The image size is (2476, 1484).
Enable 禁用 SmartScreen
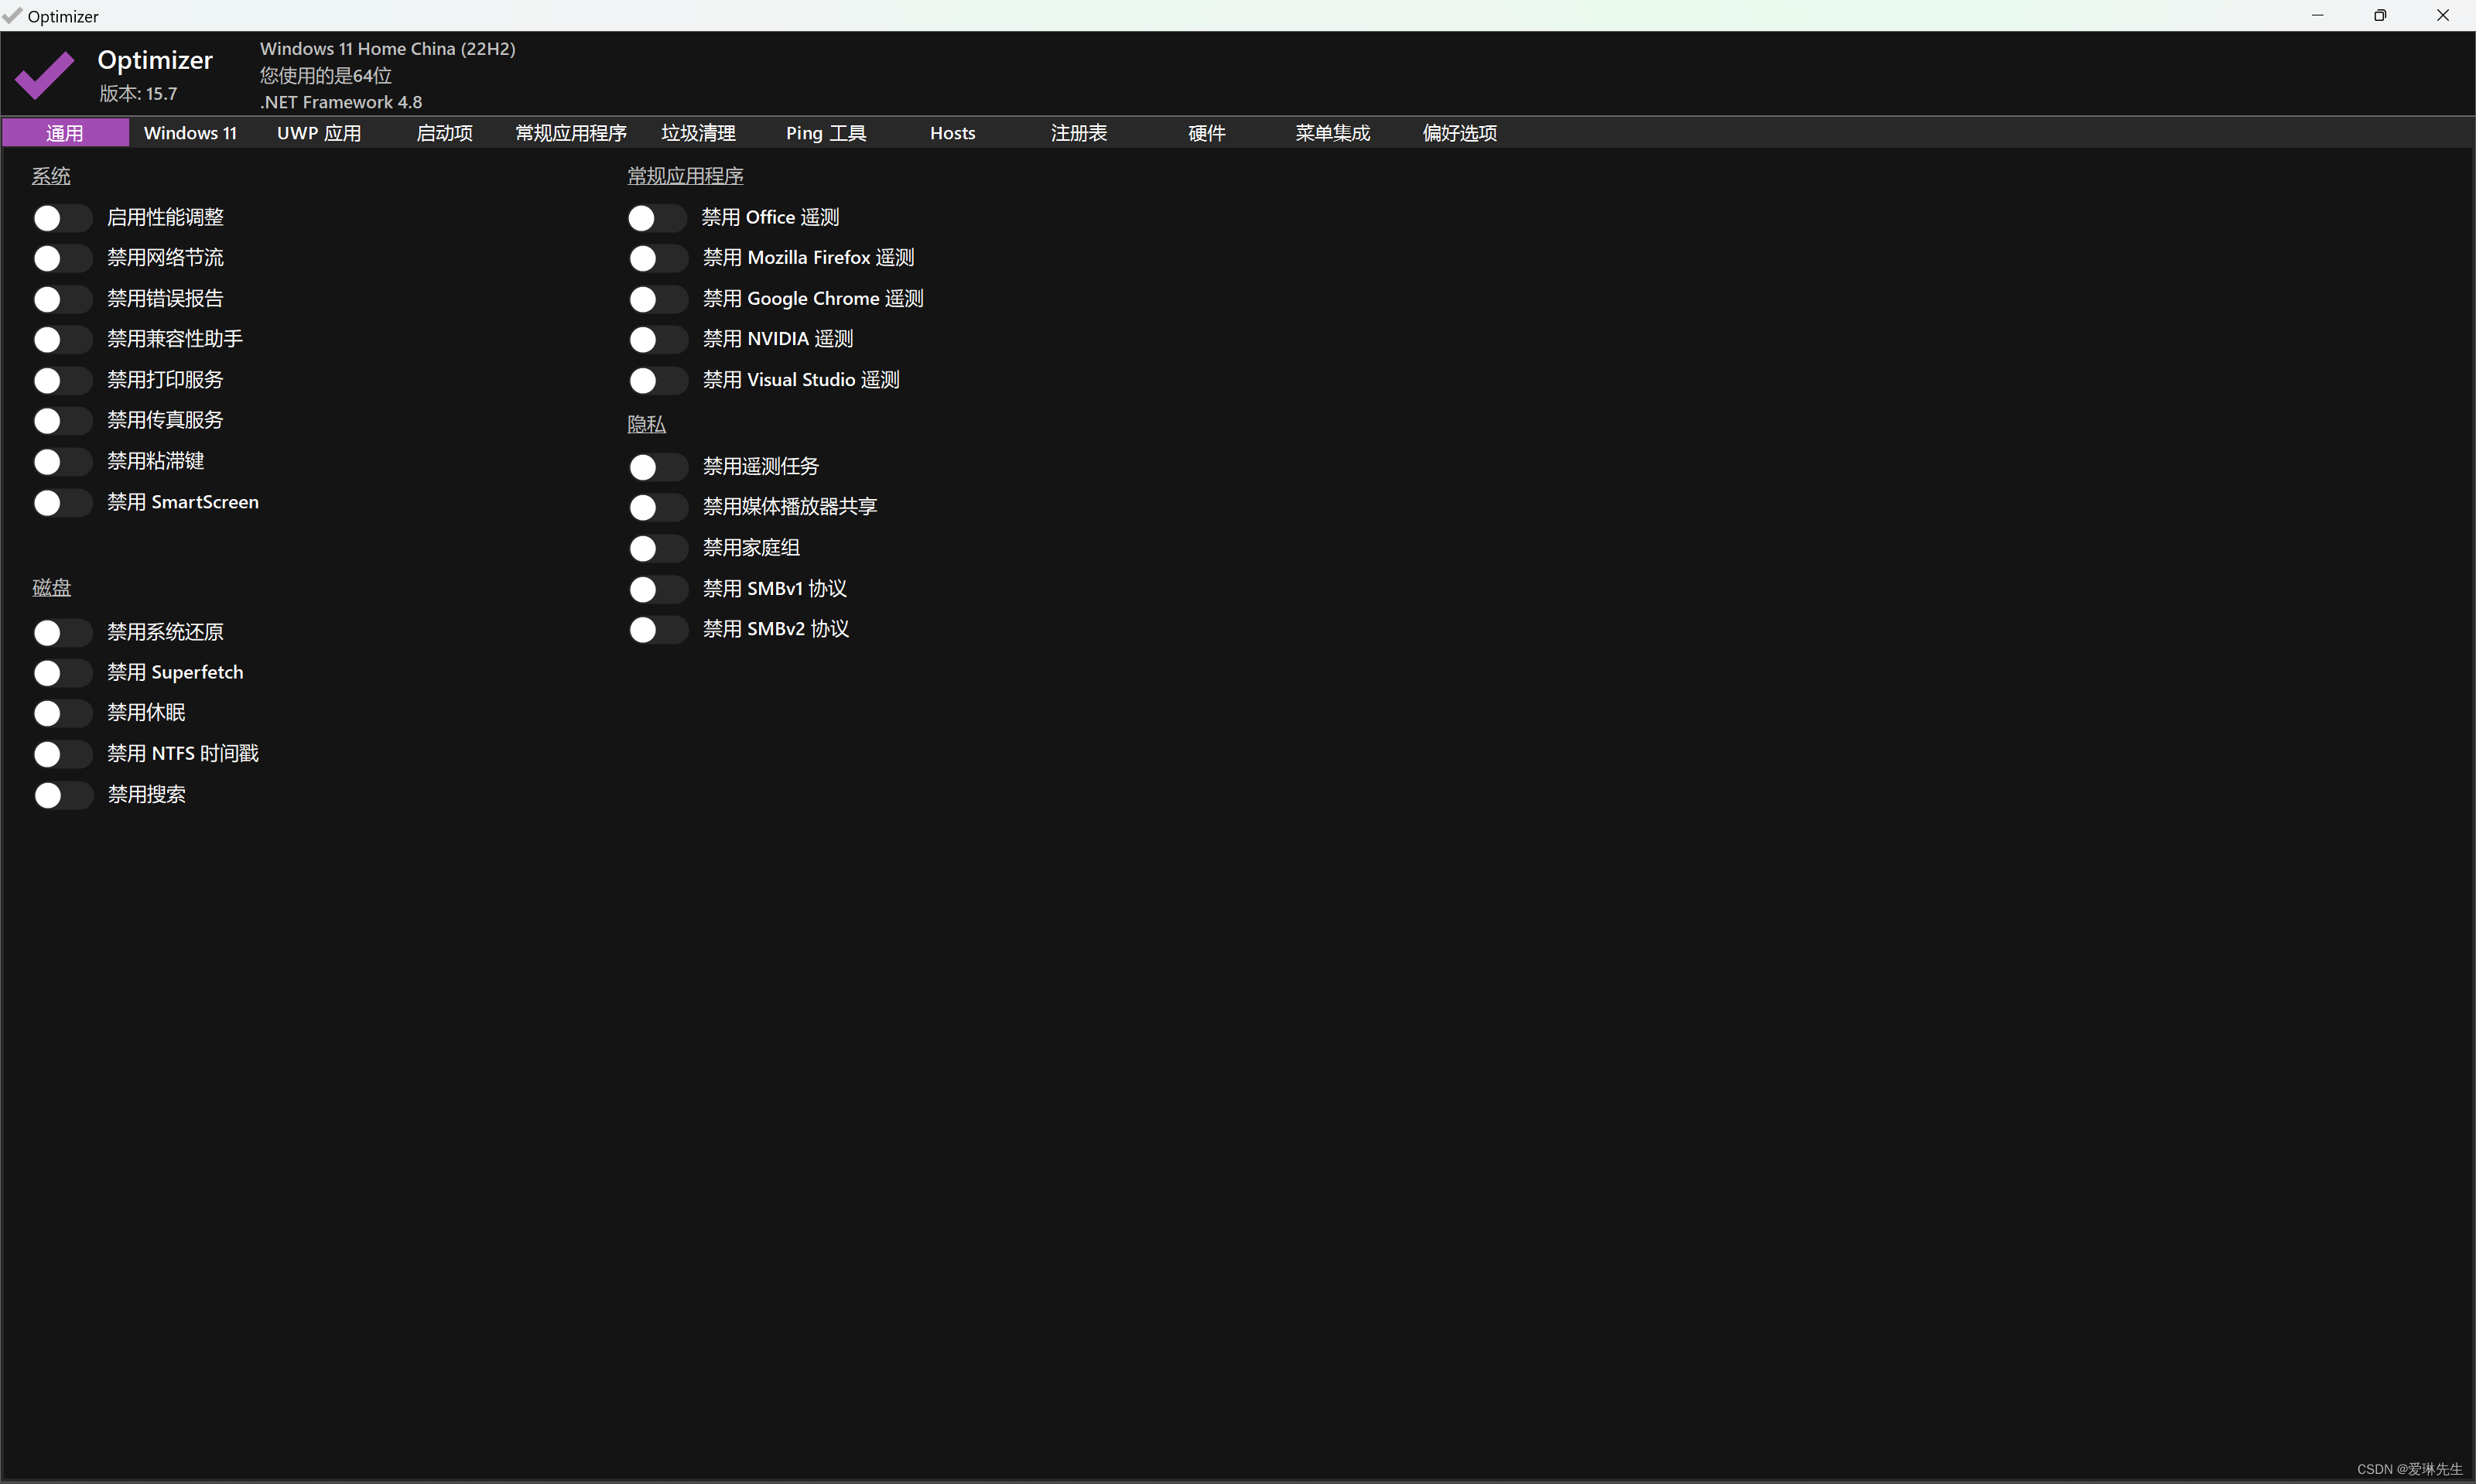pyautogui.click(x=63, y=502)
